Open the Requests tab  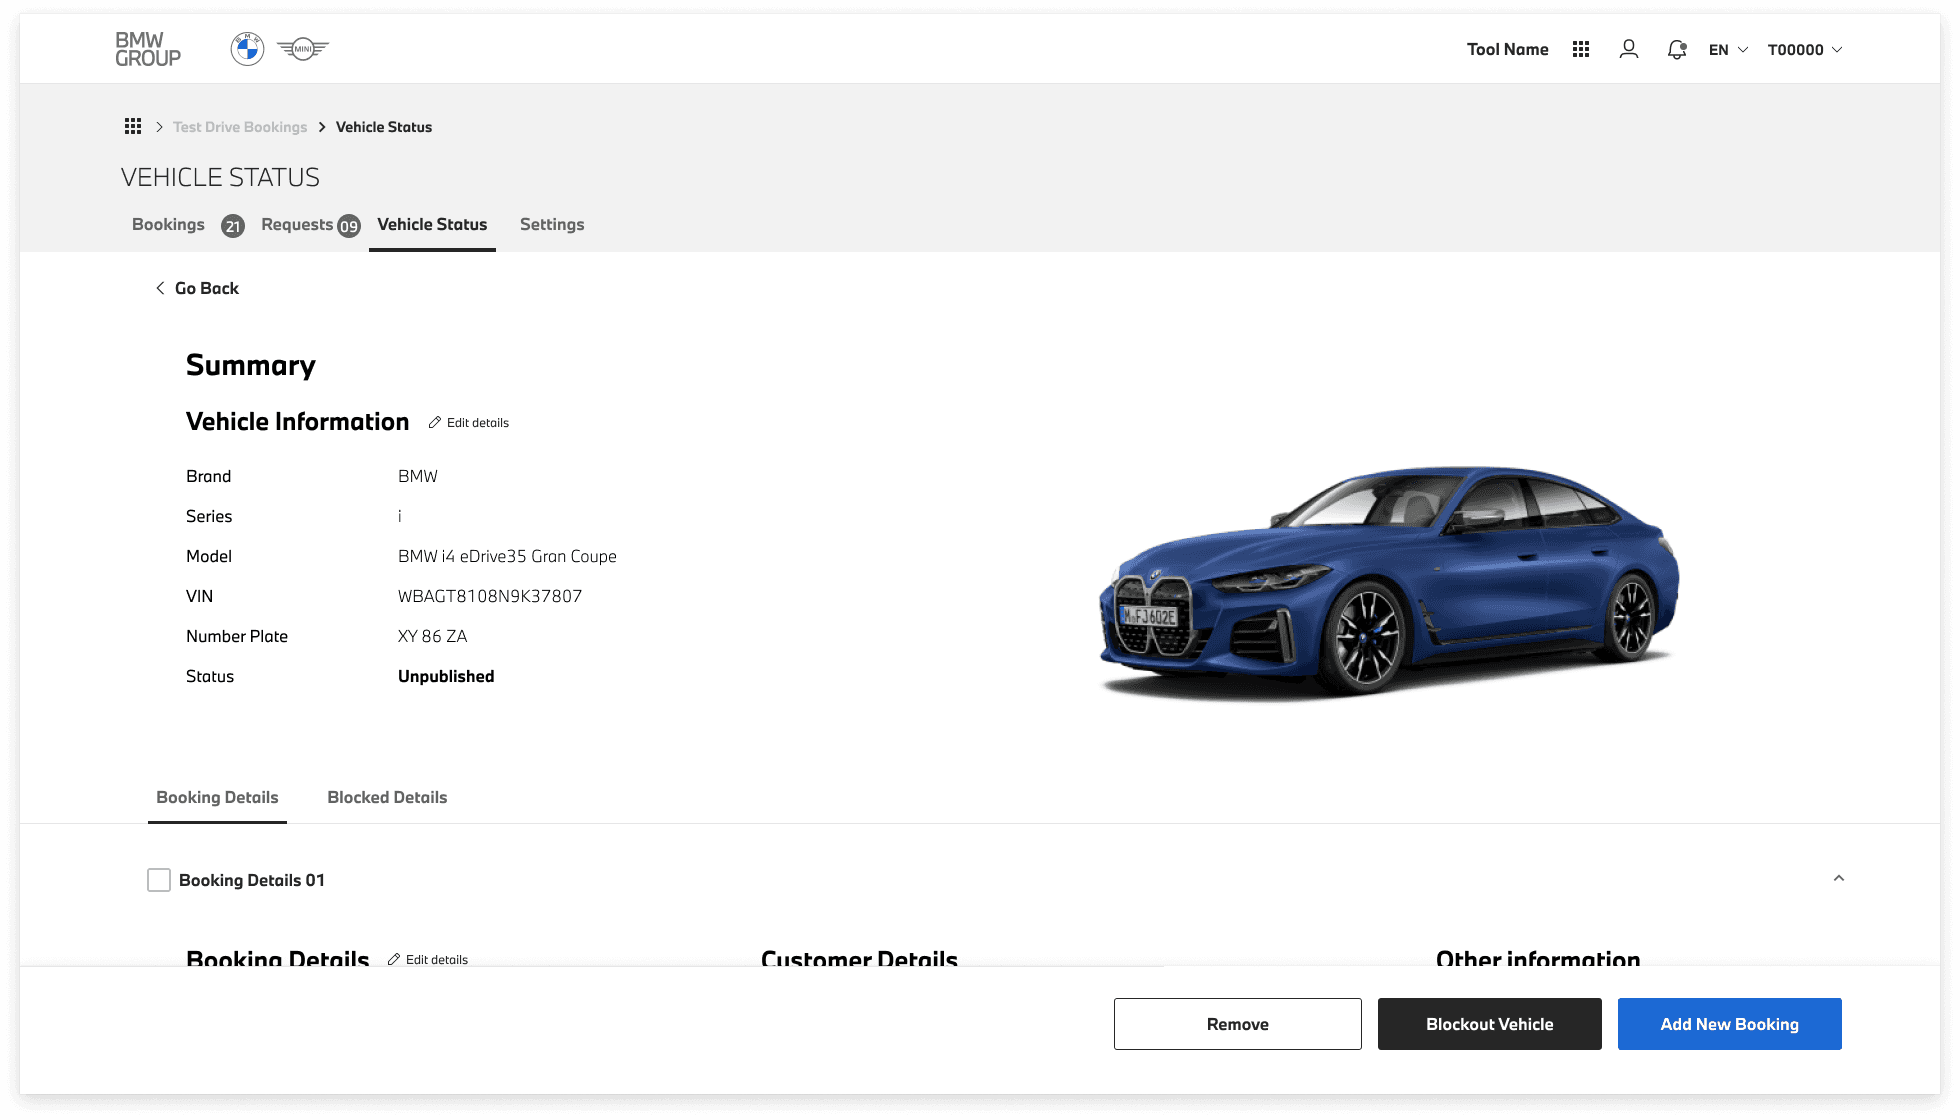(297, 224)
